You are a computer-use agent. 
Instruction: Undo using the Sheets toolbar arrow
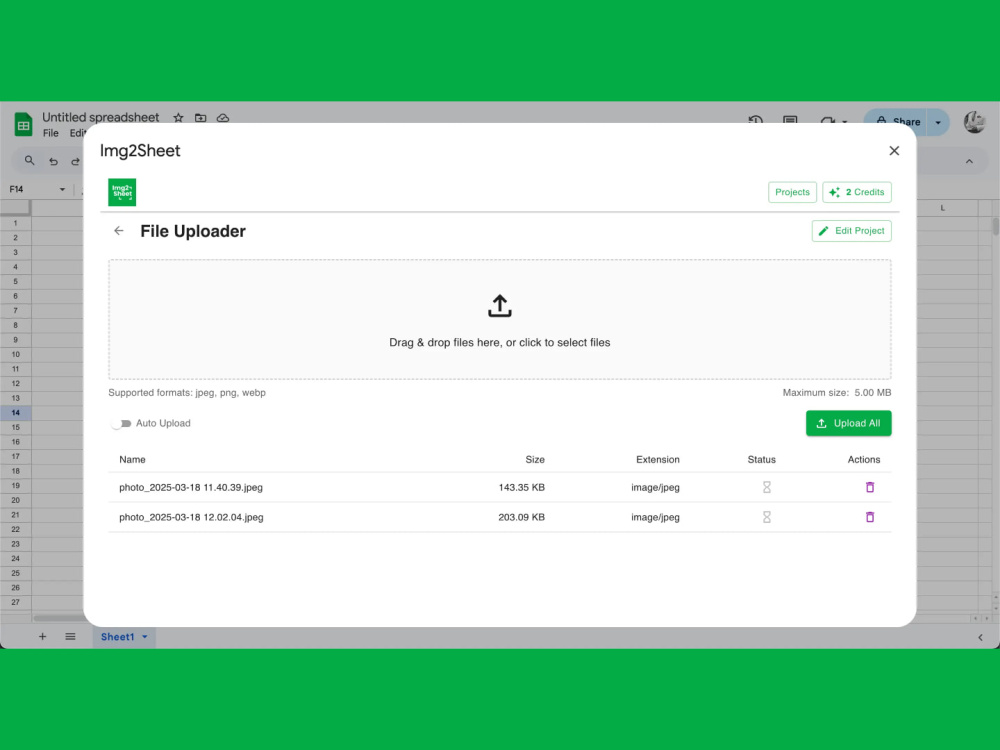(x=54, y=161)
